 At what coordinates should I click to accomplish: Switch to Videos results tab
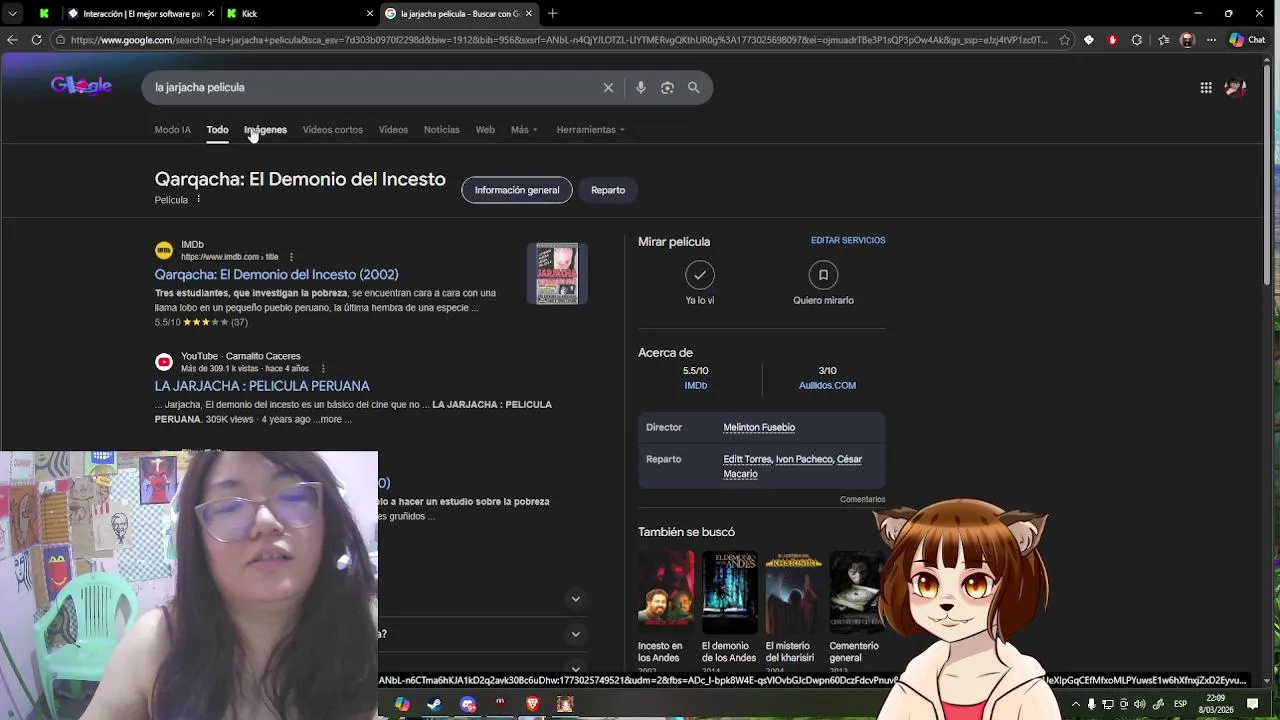pyautogui.click(x=393, y=130)
